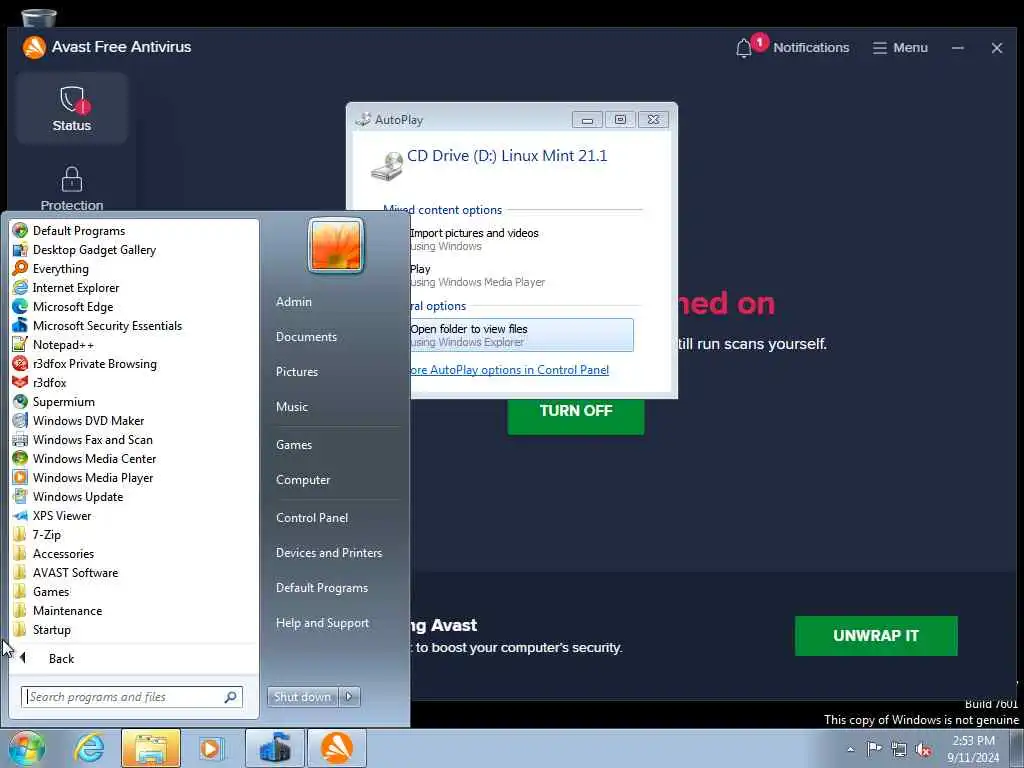
Task: Launch the r3dfox browser icon
Action: point(20,382)
